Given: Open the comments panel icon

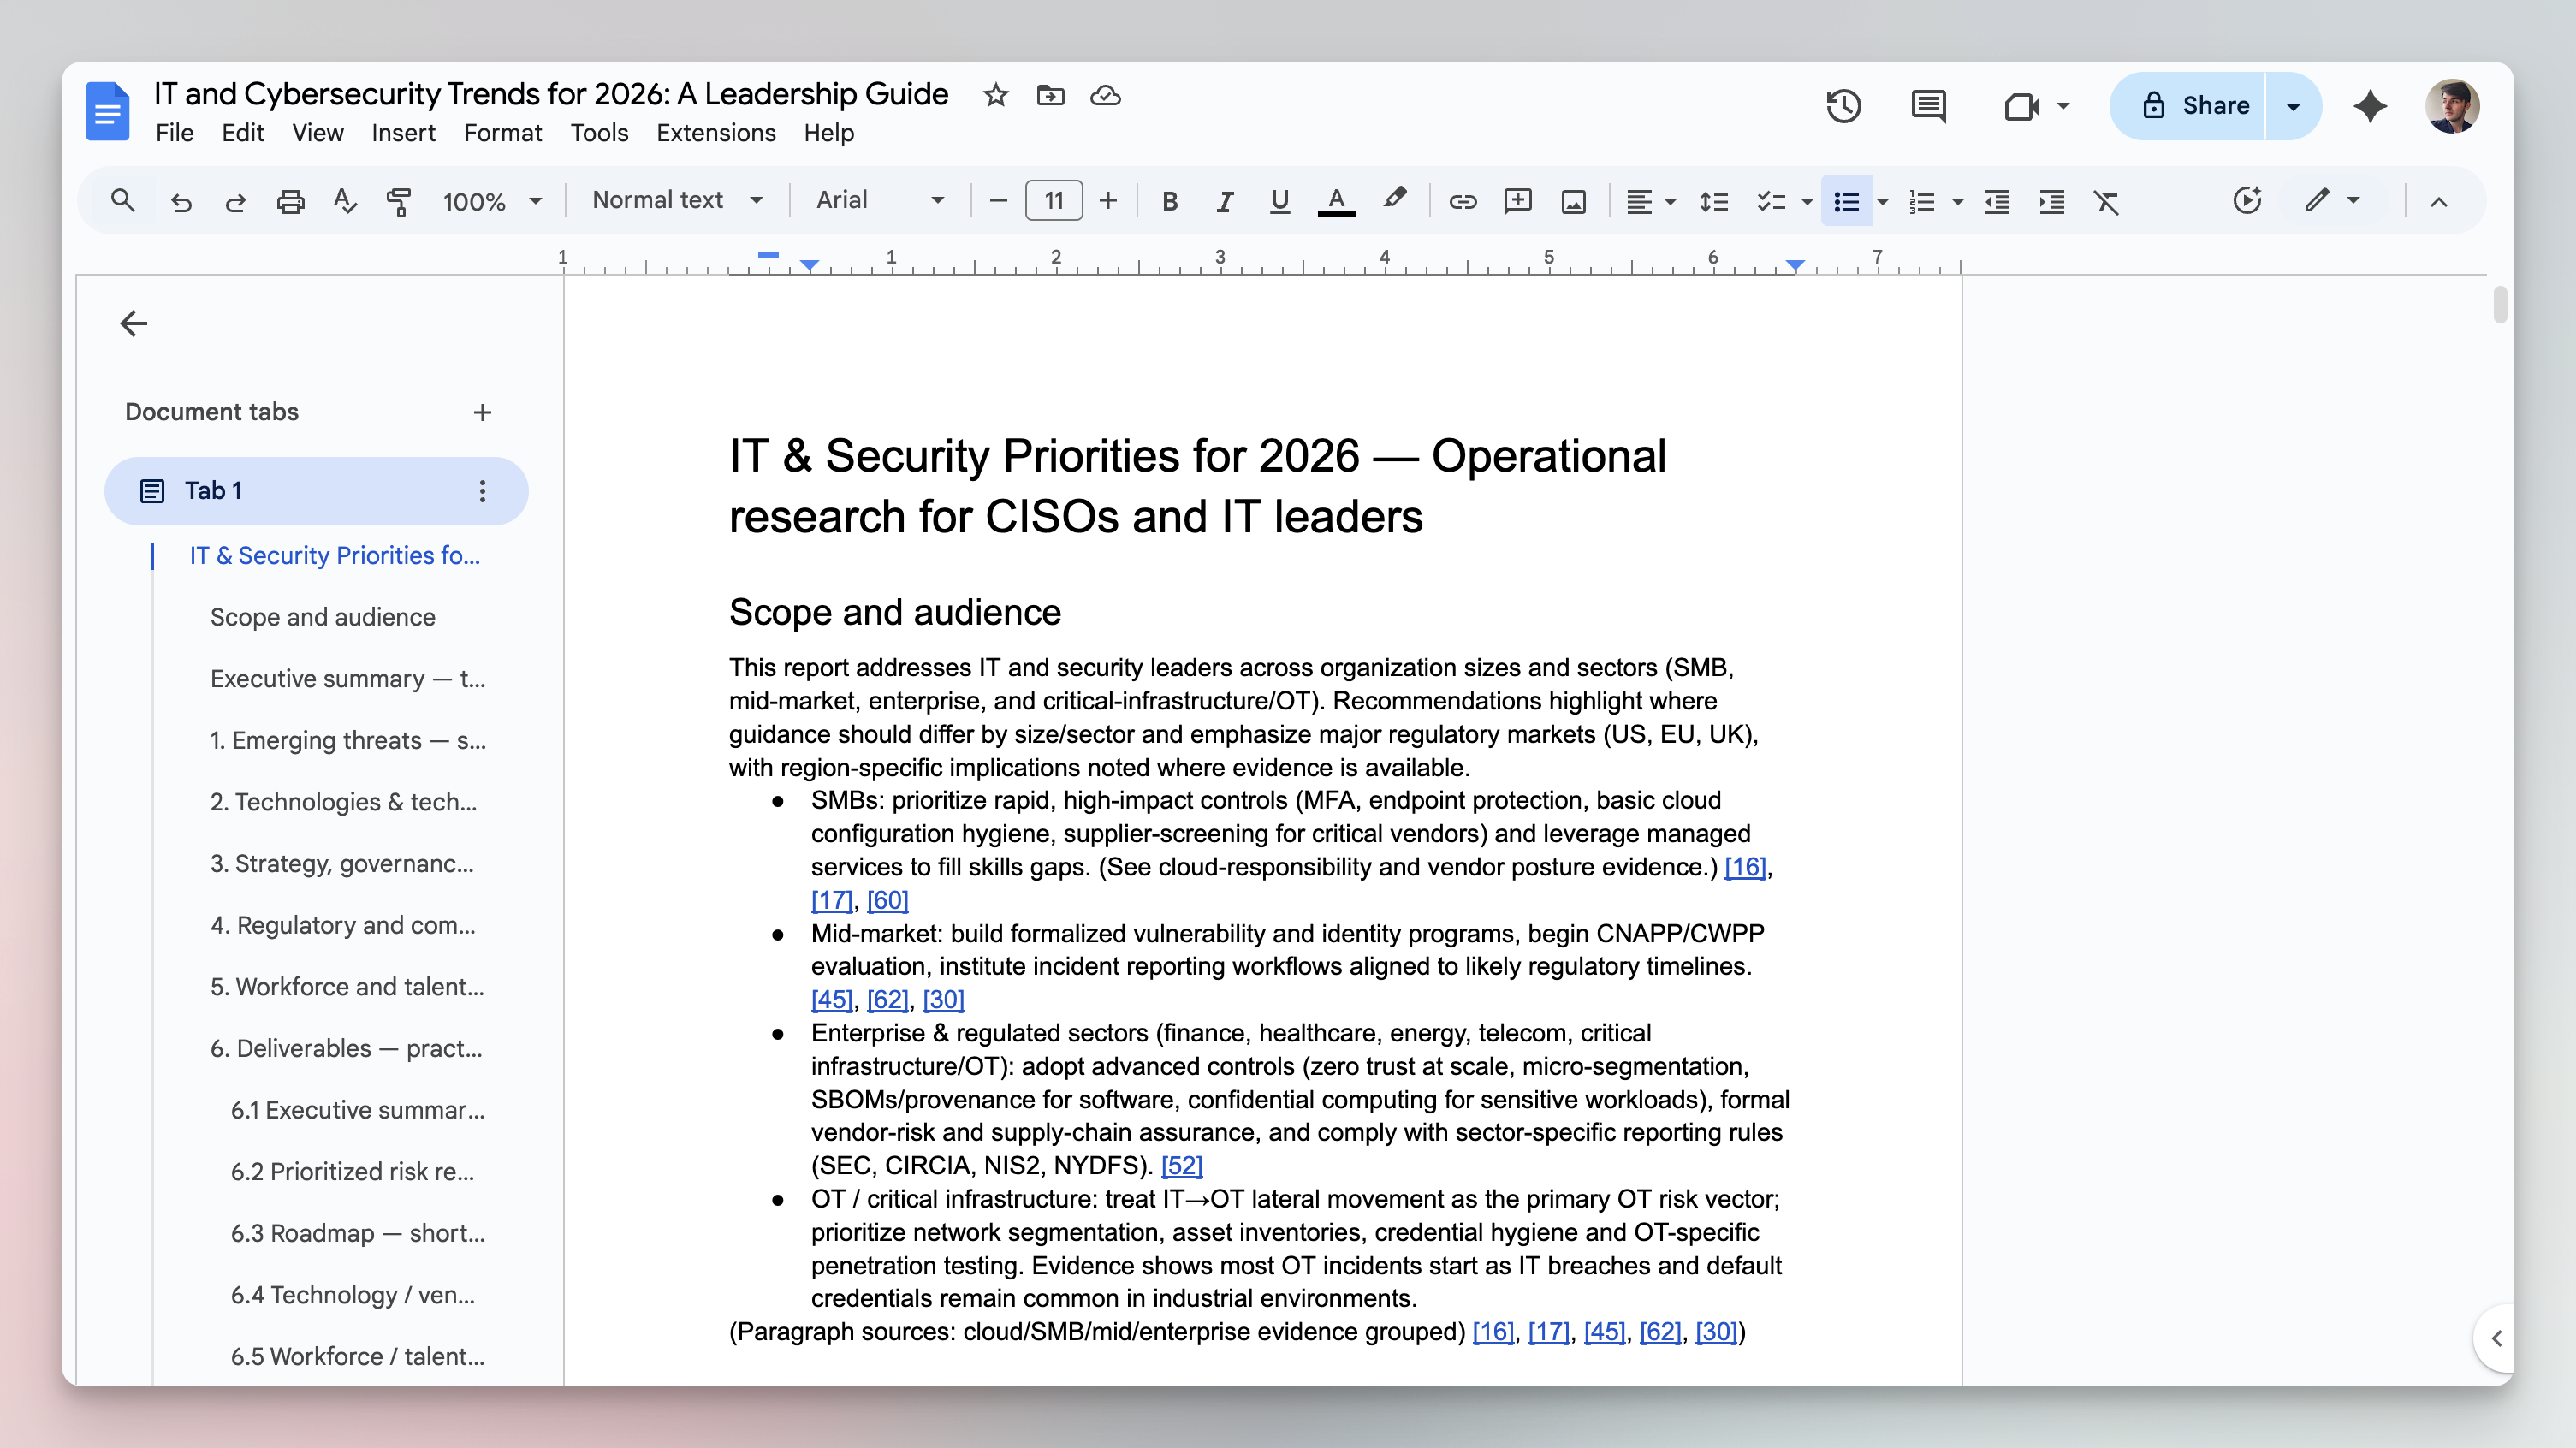Looking at the screenshot, I should [1927, 106].
